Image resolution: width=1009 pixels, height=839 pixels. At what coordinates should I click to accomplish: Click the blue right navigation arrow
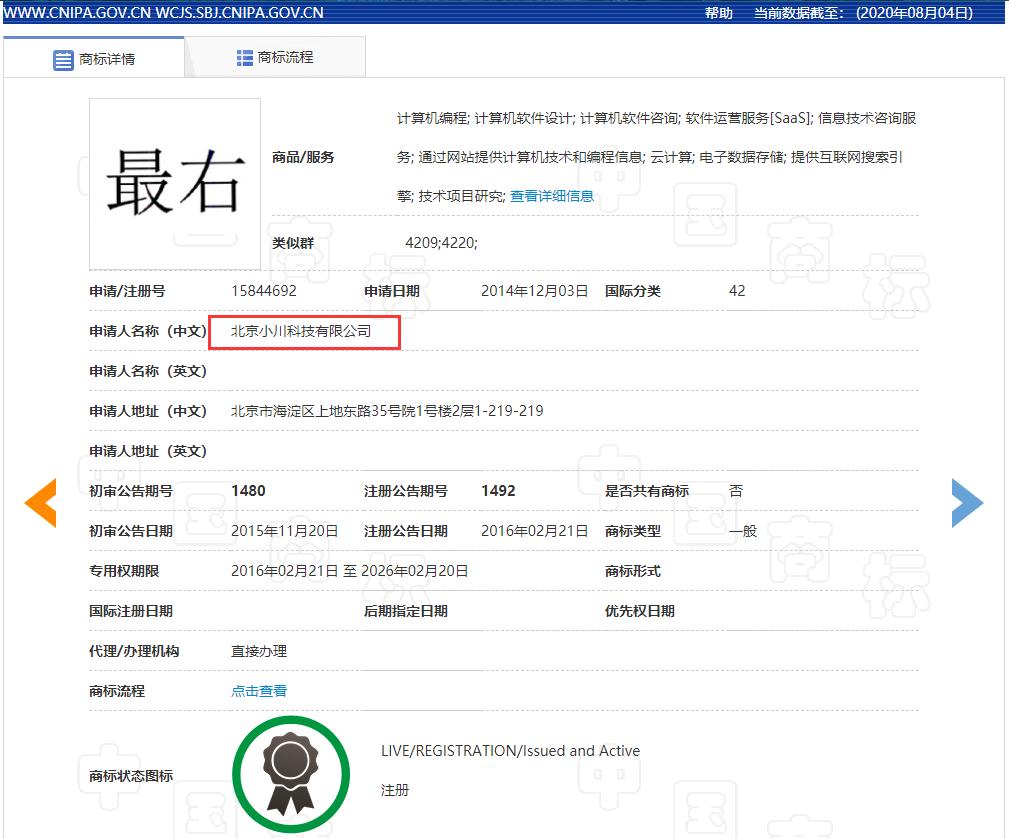967,503
